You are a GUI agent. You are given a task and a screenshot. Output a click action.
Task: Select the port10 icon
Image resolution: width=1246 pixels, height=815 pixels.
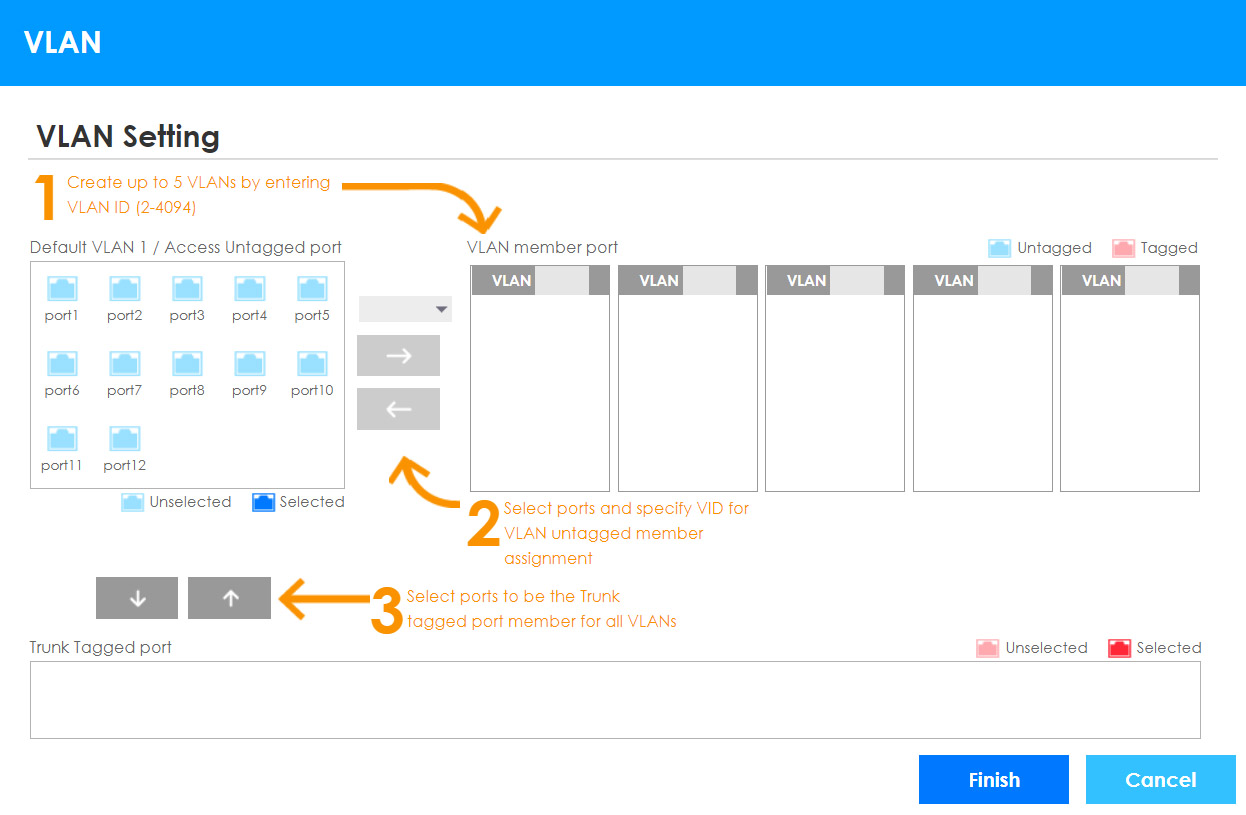tap(312, 364)
